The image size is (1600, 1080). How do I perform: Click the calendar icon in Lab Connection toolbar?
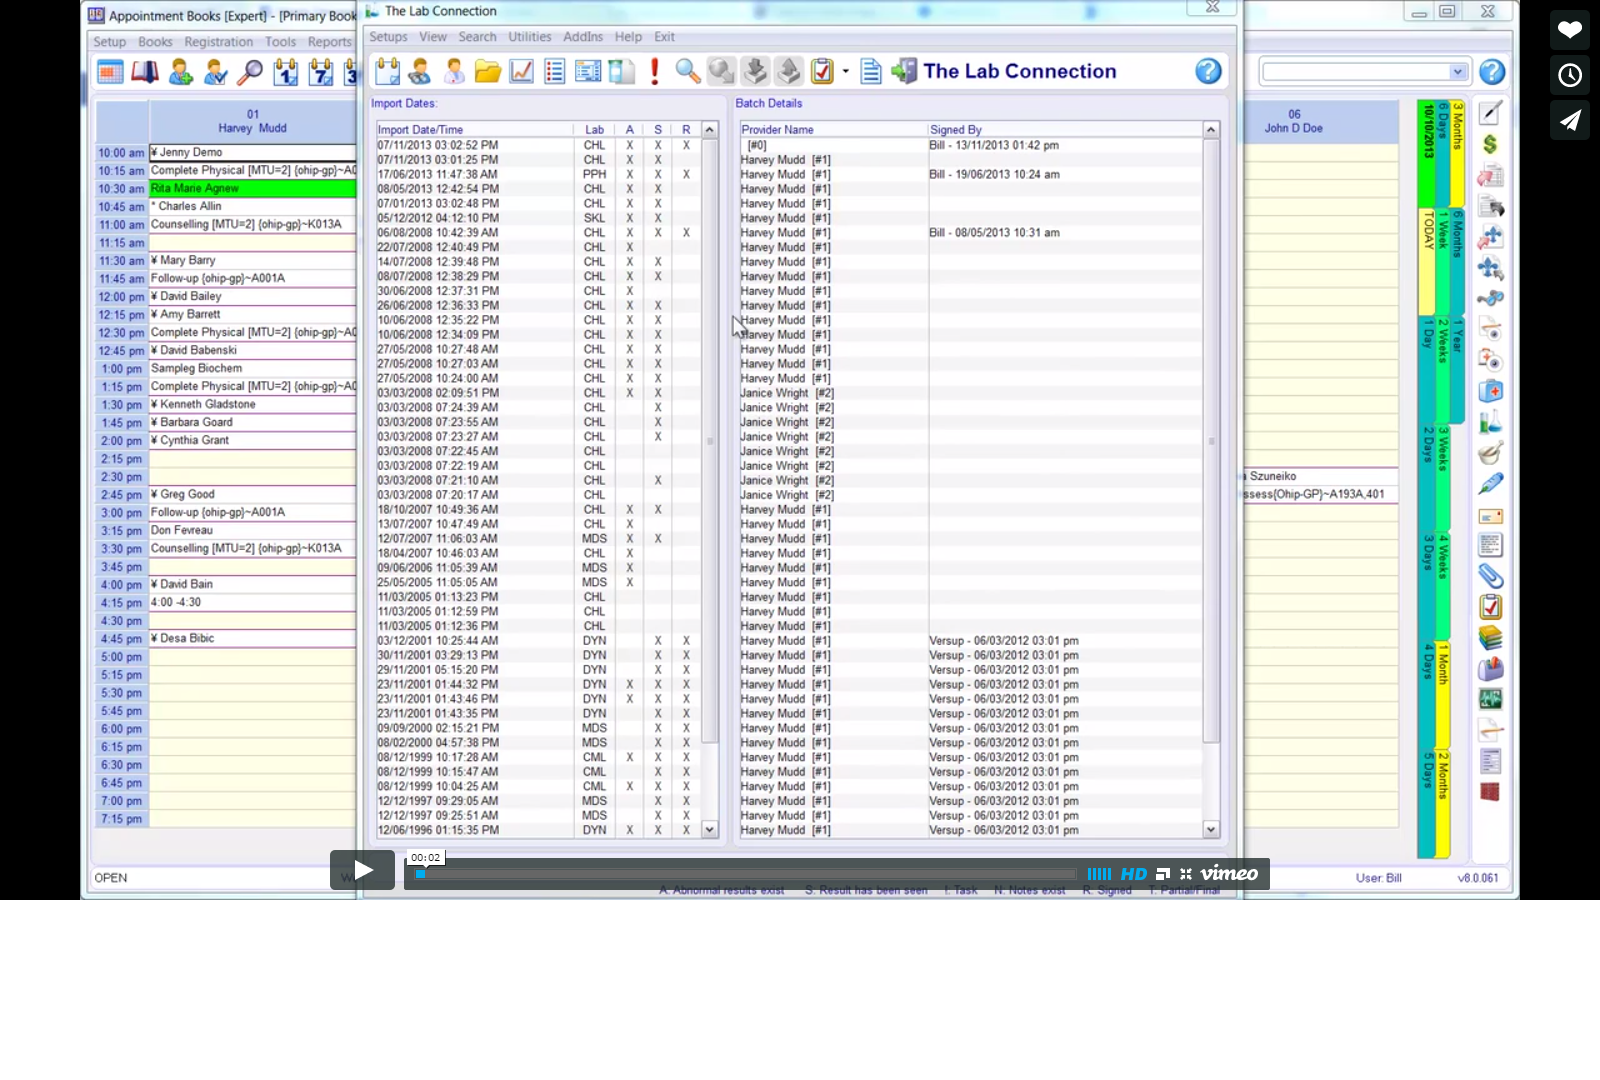[x=387, y=71]
